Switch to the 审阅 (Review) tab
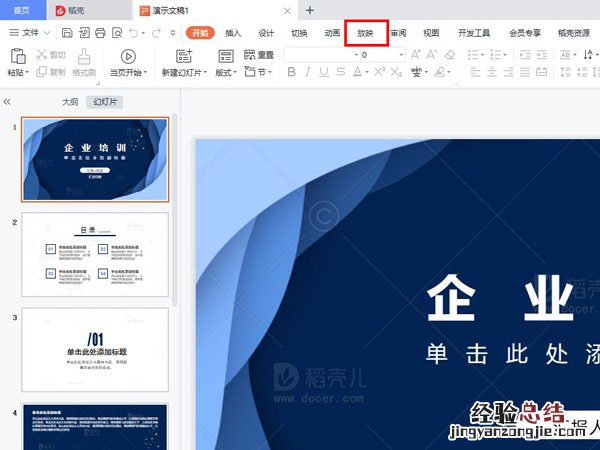600x450 pixels. pos(398,33)
